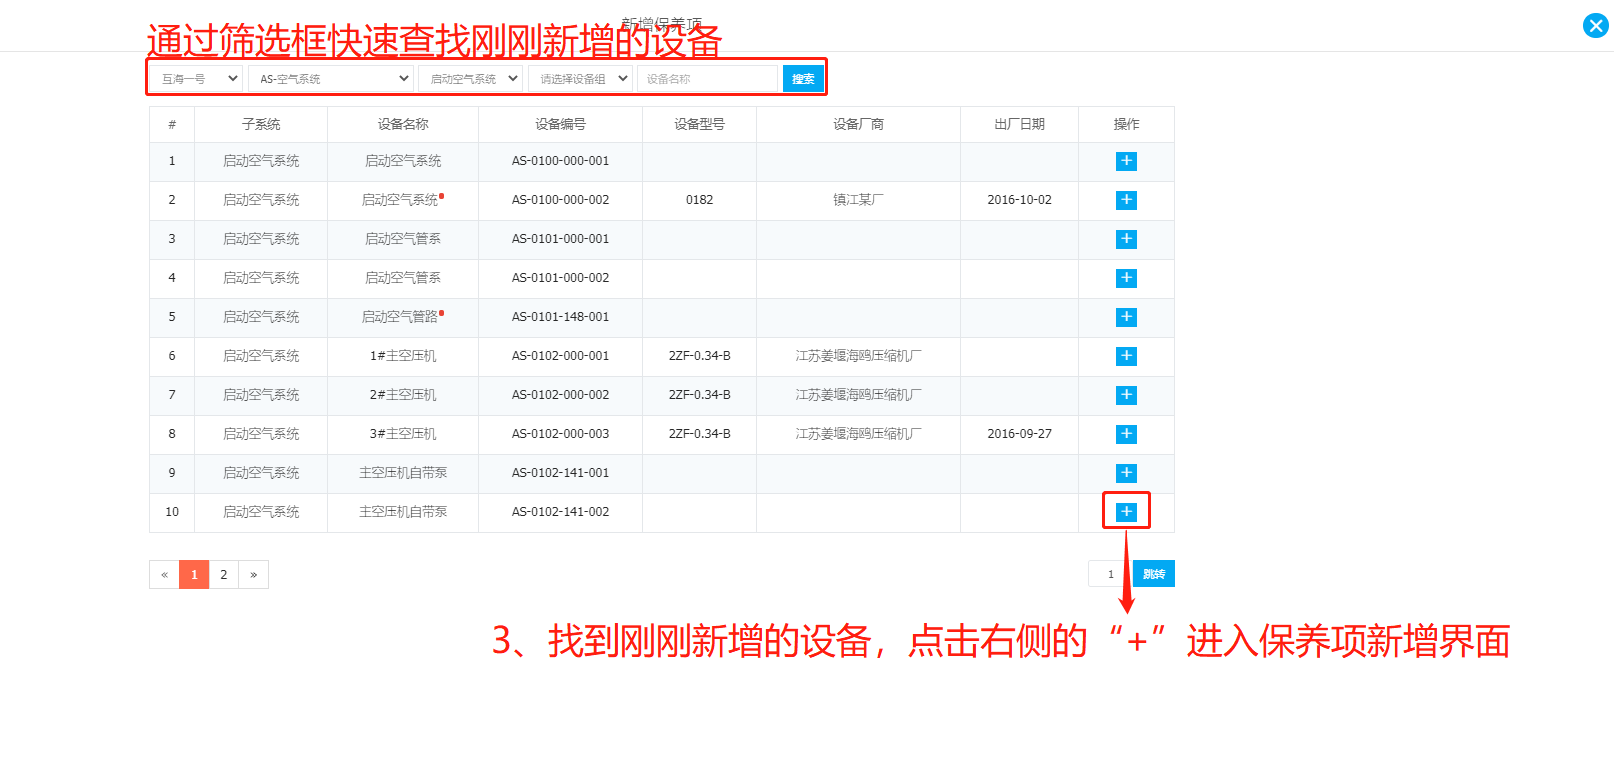Click device number AS-0102-141-002
Screen dimensions: 1614x778
click(560, 512)
